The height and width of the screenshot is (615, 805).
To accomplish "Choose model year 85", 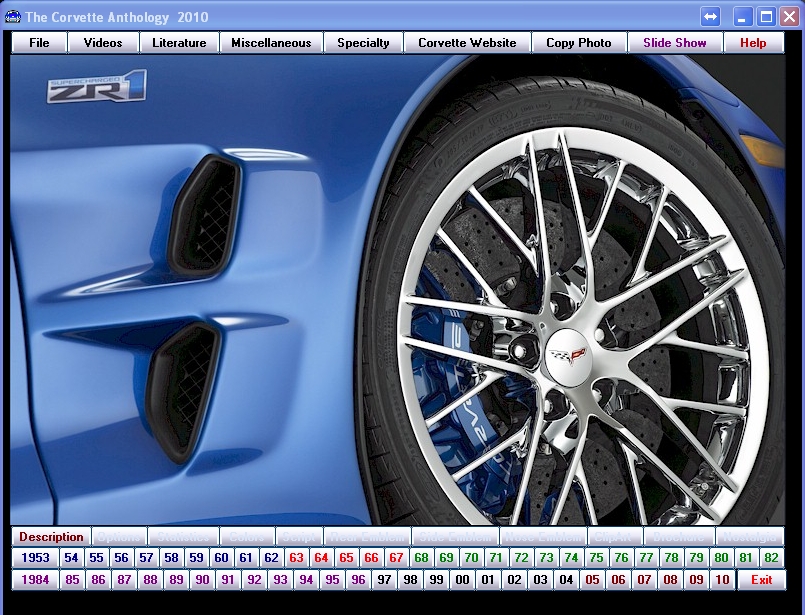I will point(72,580).
